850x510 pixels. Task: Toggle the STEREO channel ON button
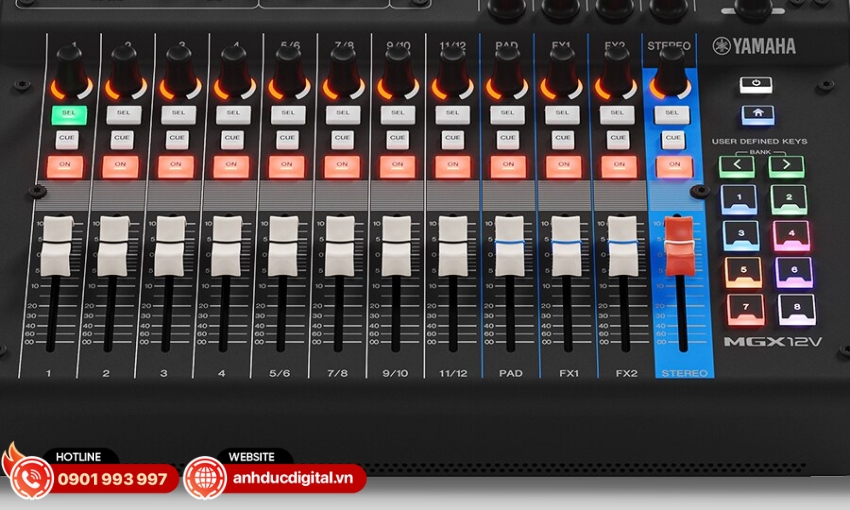[x=674, y=164]
